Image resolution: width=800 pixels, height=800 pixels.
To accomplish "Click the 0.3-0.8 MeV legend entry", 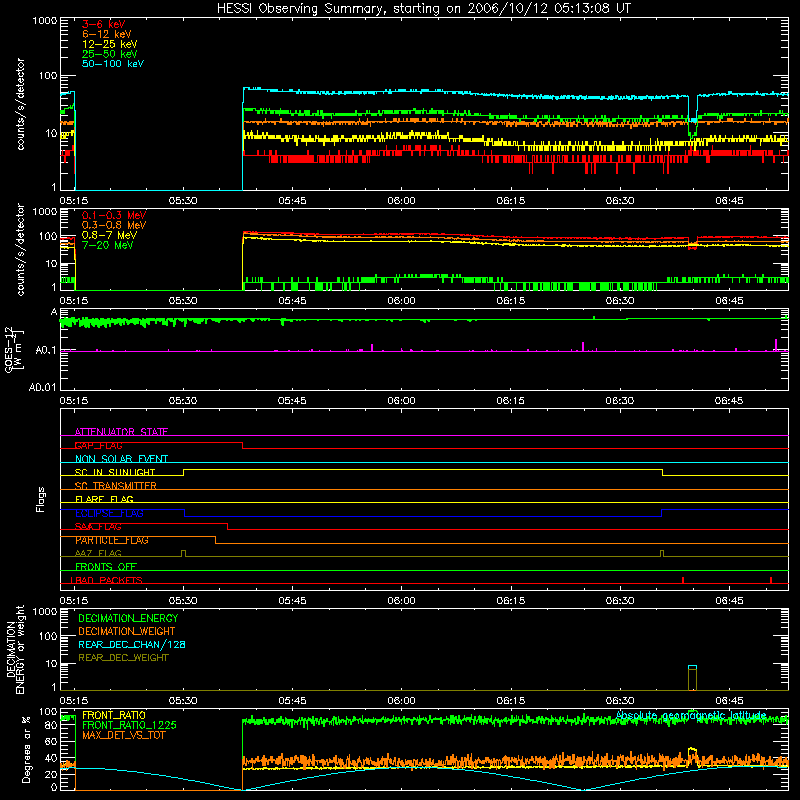I will tap(114, 225).
